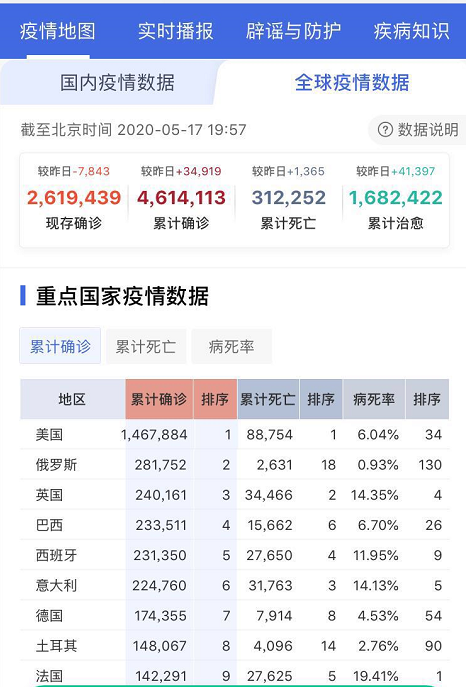Click the 地区 column header
Image resolution: width=466 pixels, height=687 pixels.
point(72,399)
